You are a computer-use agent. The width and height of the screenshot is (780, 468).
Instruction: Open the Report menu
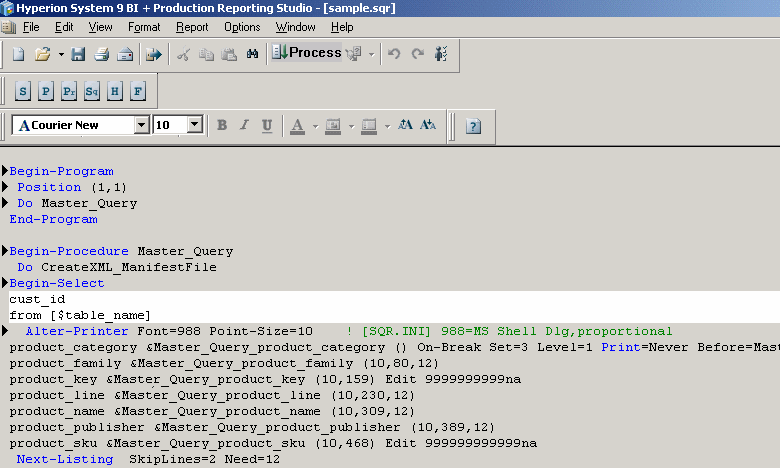pyautogui.click(x=192, y=27)
